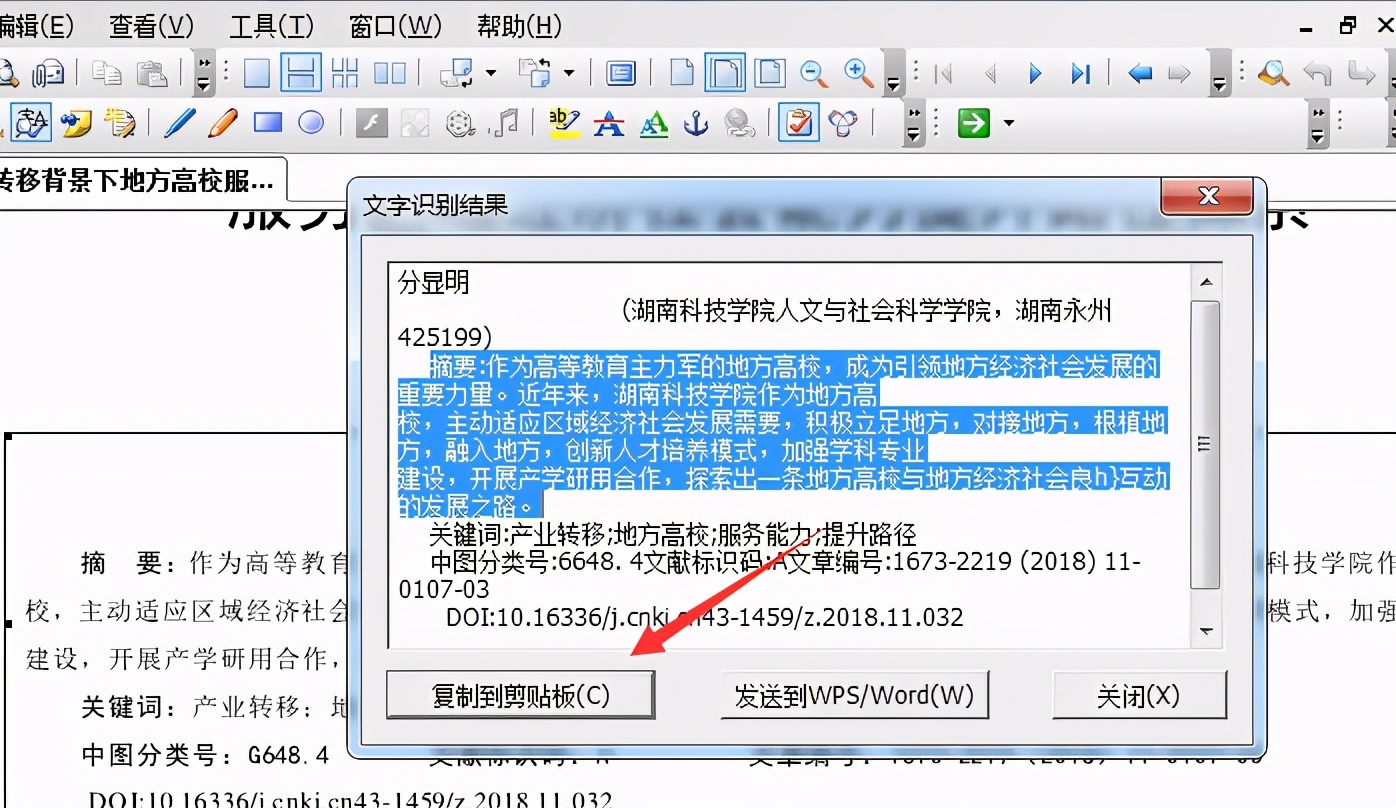Click the recognition result scrollbar down arrow
Viewport: 1396px width, 808px height.
click(x=1206, y=631)
